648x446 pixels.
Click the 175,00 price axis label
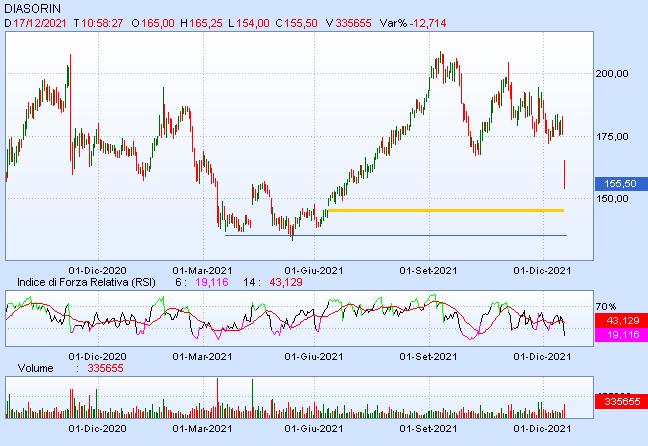coord(612,137)
